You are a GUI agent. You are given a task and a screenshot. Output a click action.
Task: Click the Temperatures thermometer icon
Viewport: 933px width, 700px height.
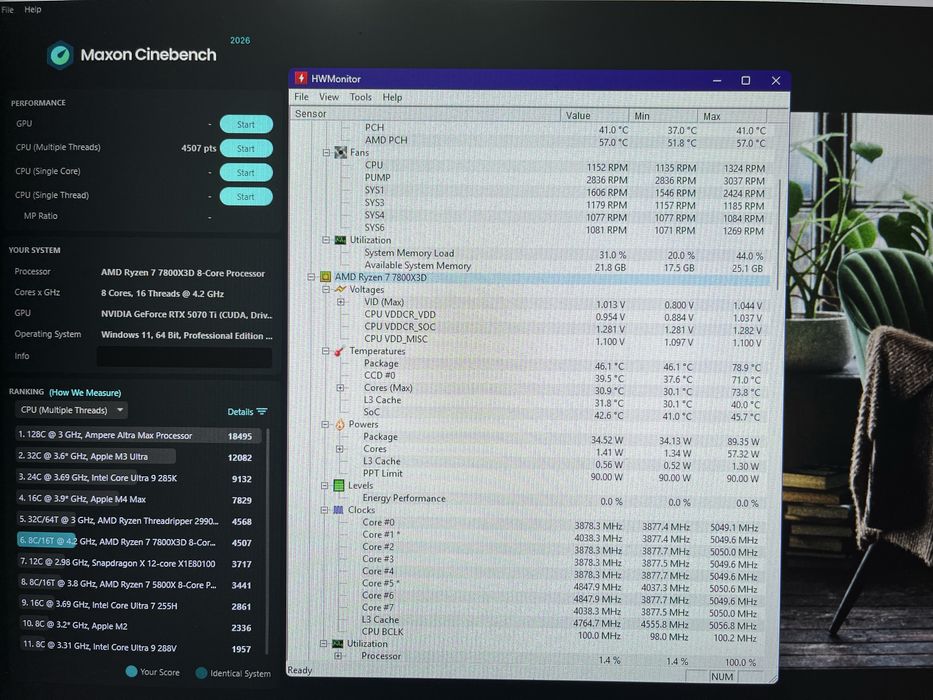[x=339, y=351]
